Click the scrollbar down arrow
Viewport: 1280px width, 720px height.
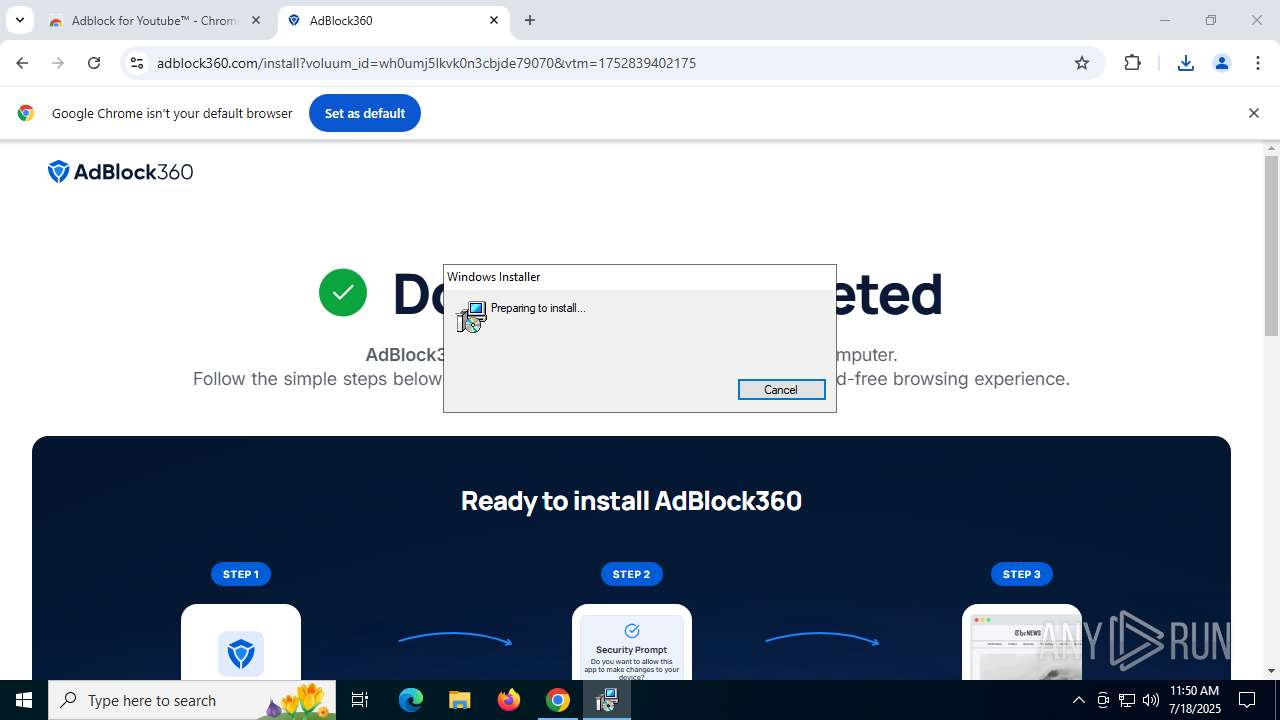click(1271, 671)
